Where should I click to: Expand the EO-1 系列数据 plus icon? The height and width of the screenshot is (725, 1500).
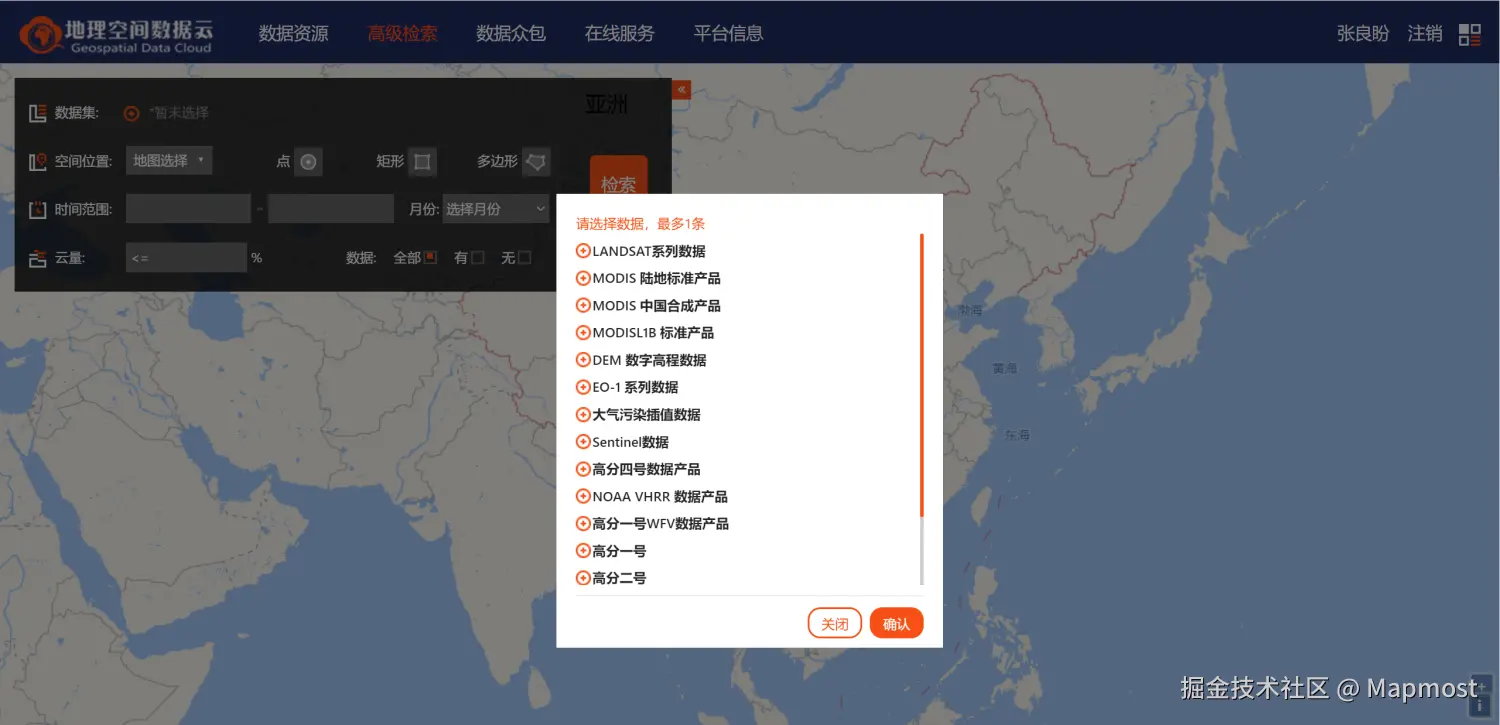(583, 387)
